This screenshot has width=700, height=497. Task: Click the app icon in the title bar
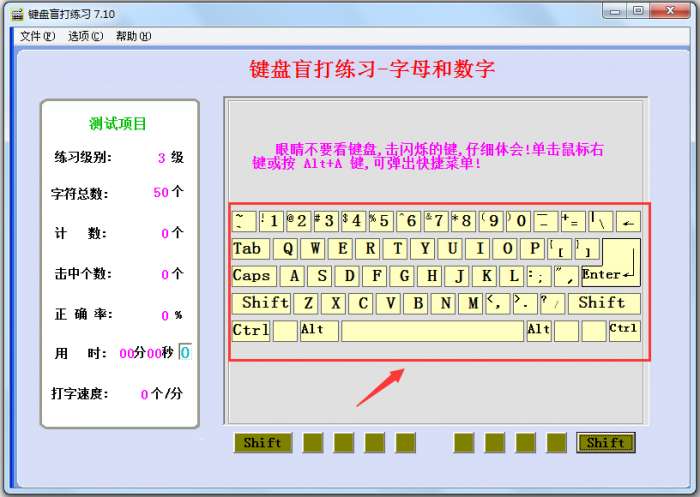pos(17,14)
